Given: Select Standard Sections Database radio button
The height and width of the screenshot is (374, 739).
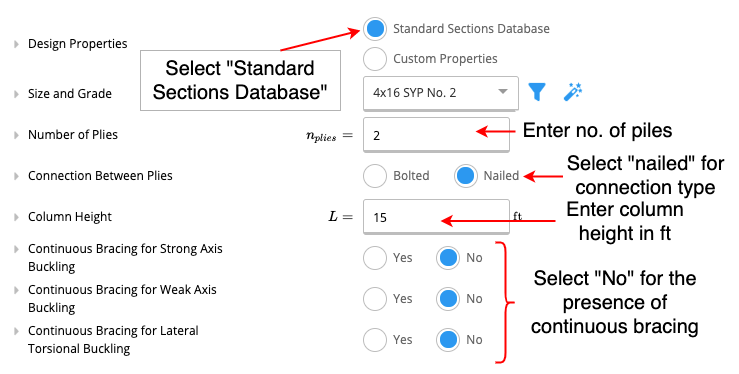Looking at the screenshot, I should tap(375, 29).
